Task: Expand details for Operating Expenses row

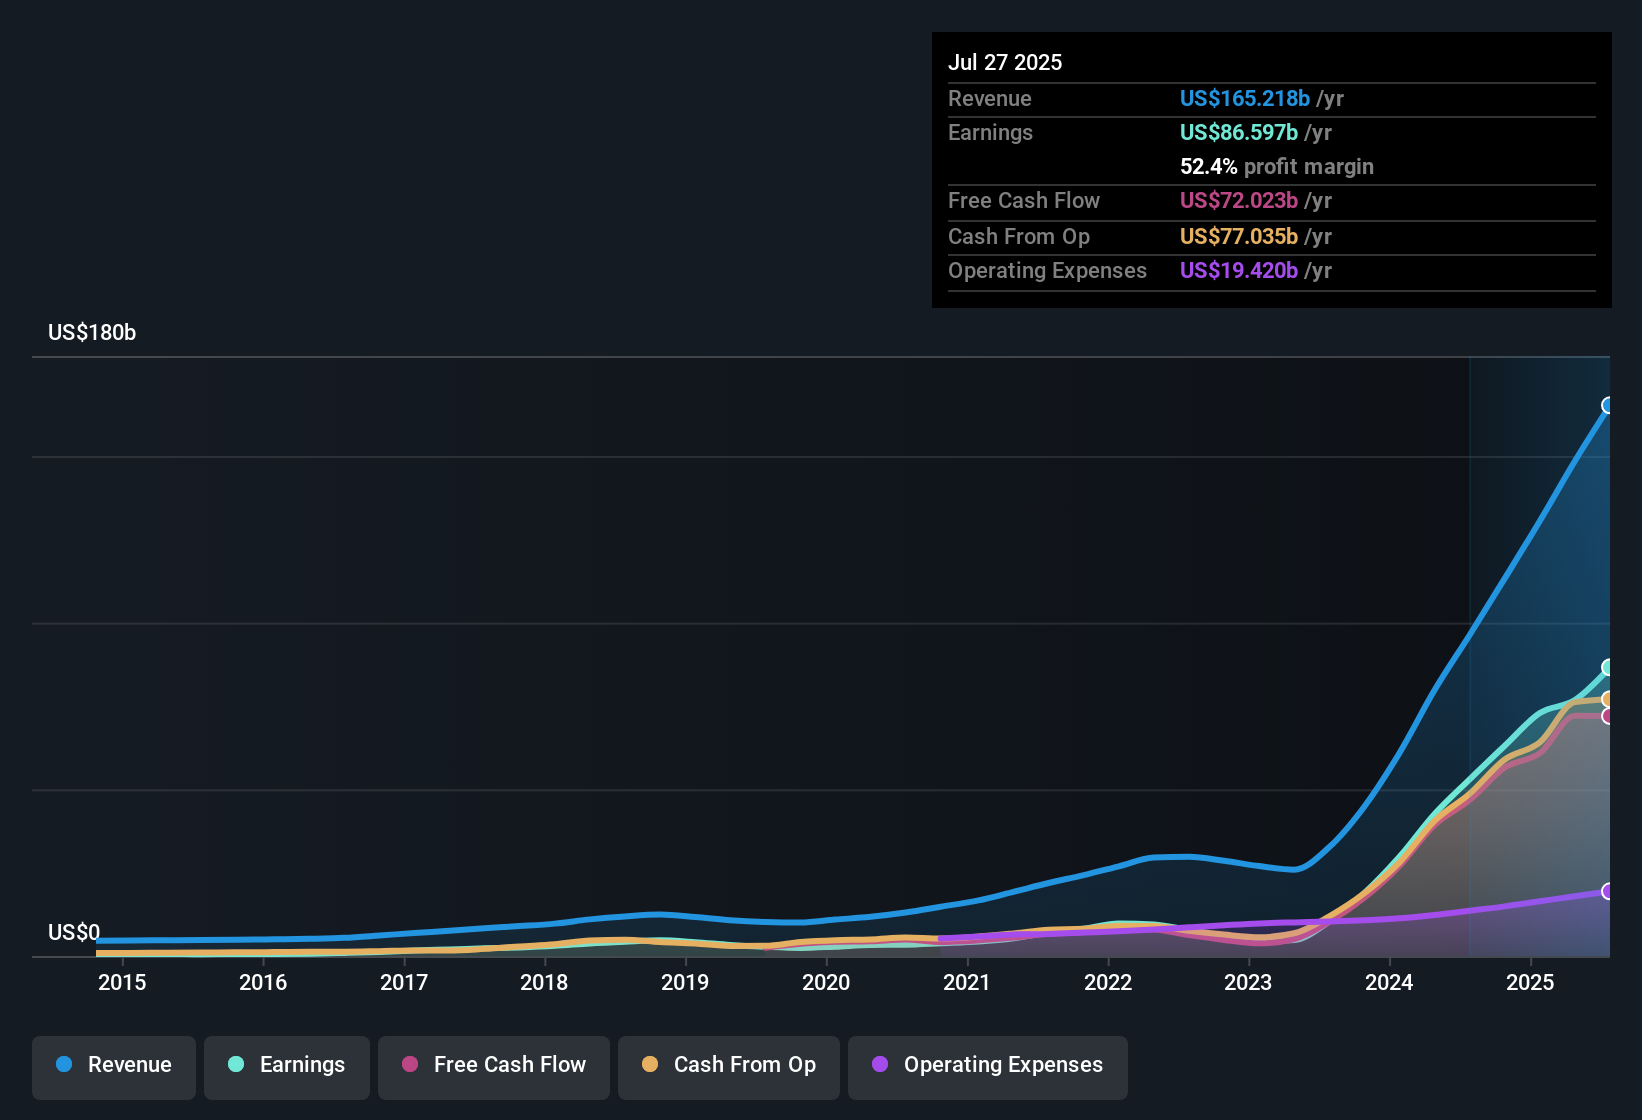Action: coord(1047,270)
